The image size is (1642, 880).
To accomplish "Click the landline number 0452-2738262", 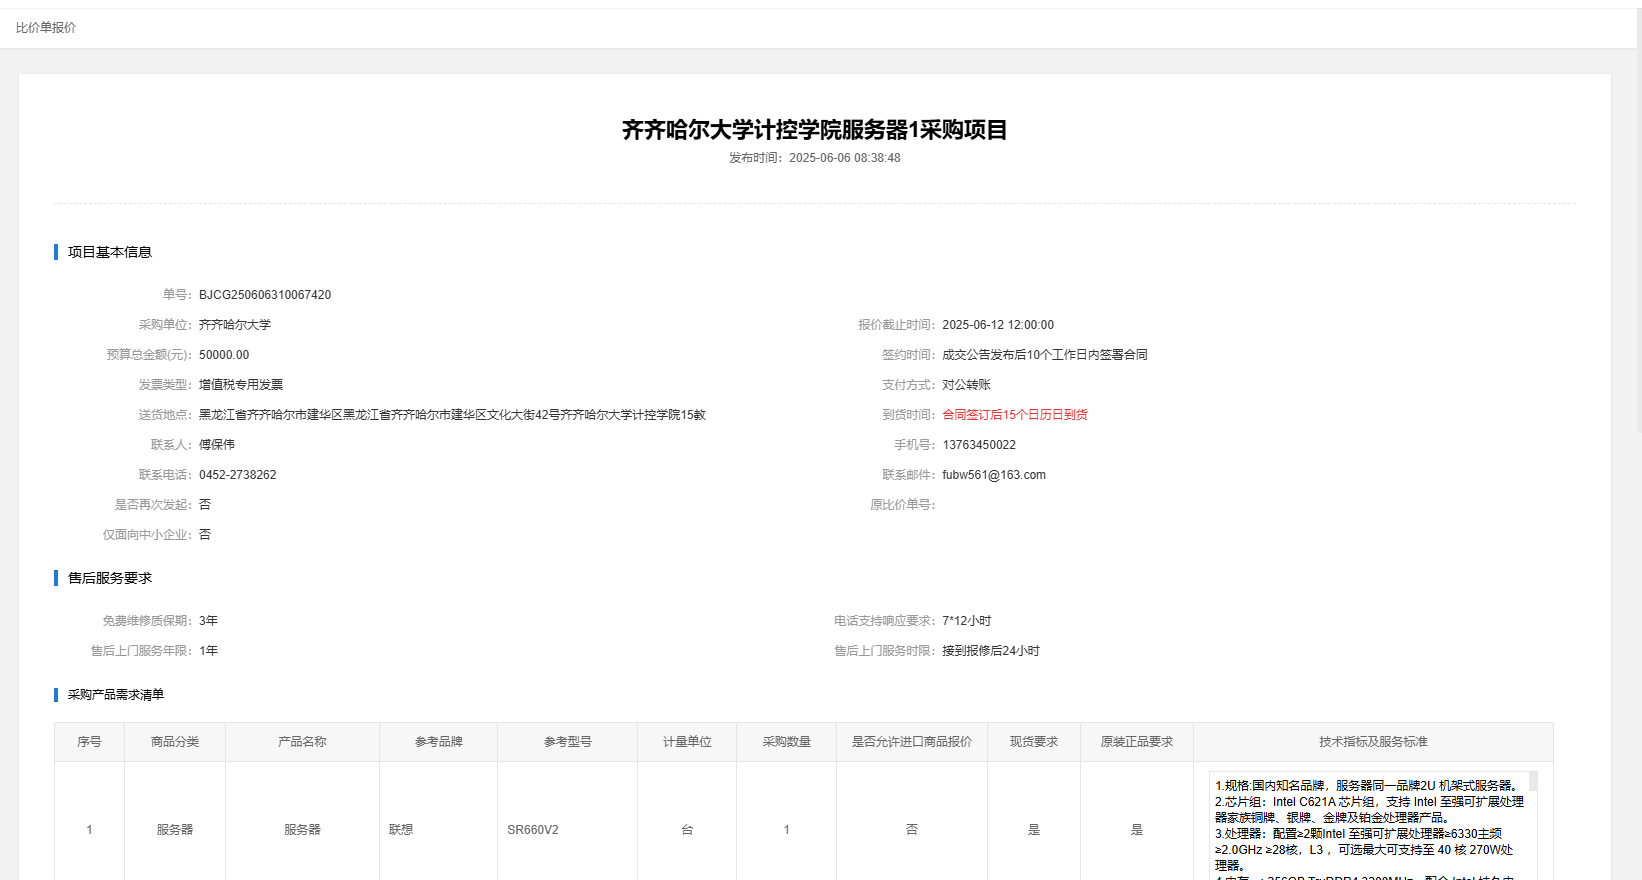I will click(237, 475).
